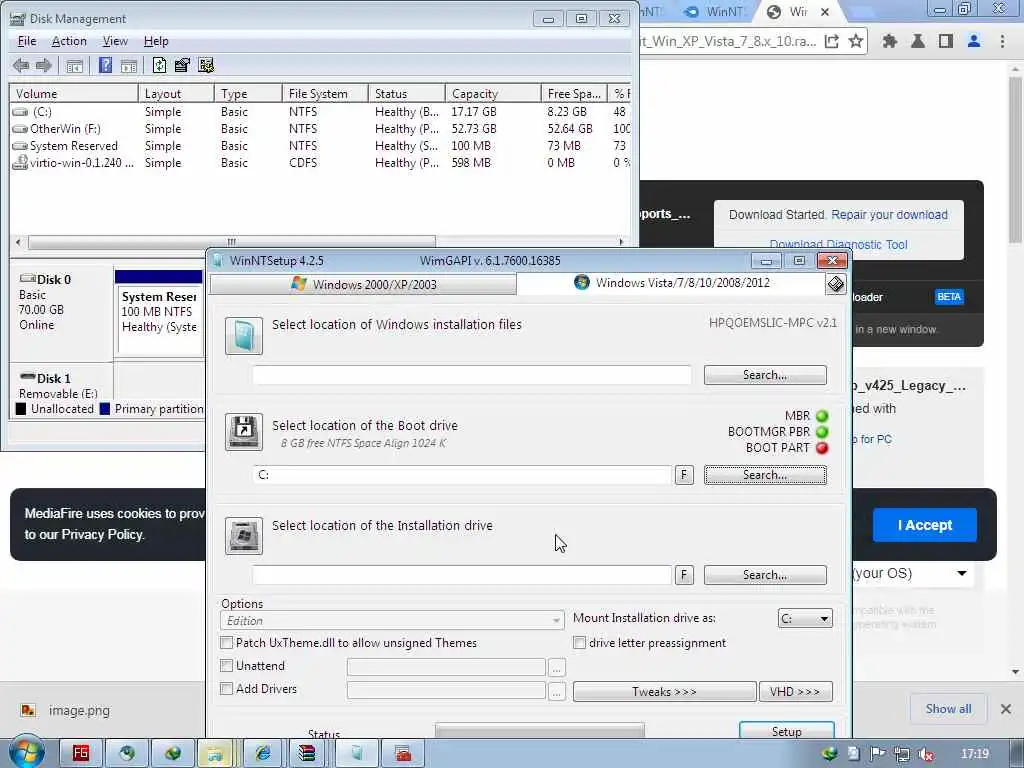Click the Capacity column header
Image resolution: width=1024 pixels, height=768 pixels.
coord(493,94)
